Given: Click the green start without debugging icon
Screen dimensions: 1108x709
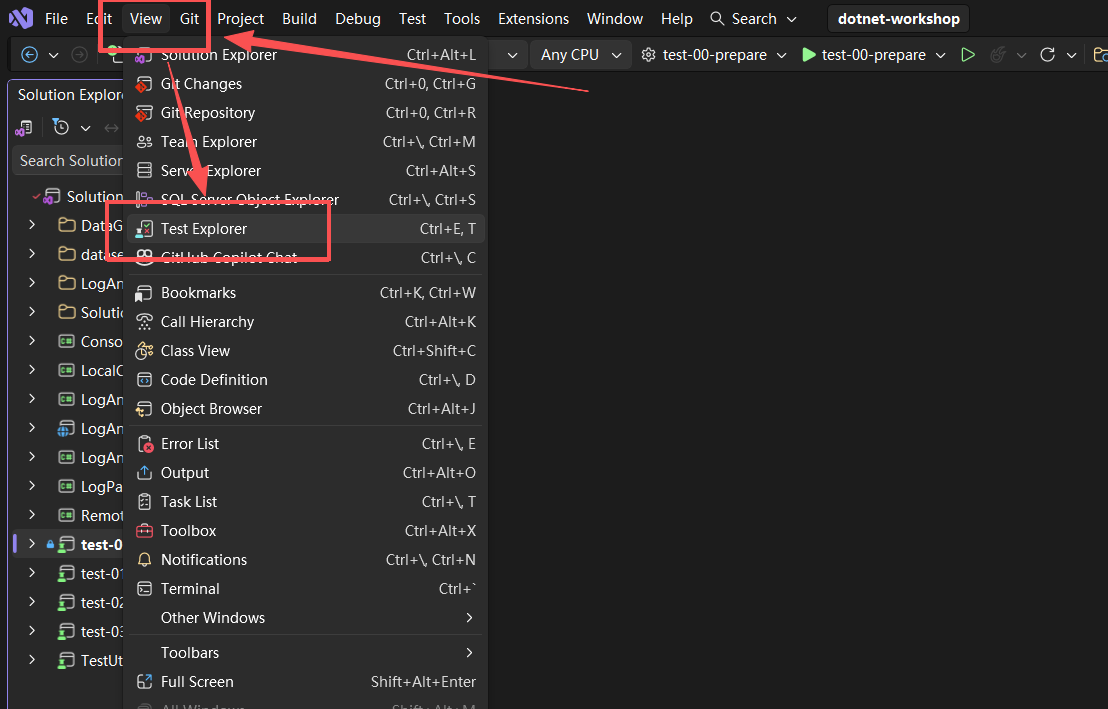Looking at the screenshot, I should [968, 54].
